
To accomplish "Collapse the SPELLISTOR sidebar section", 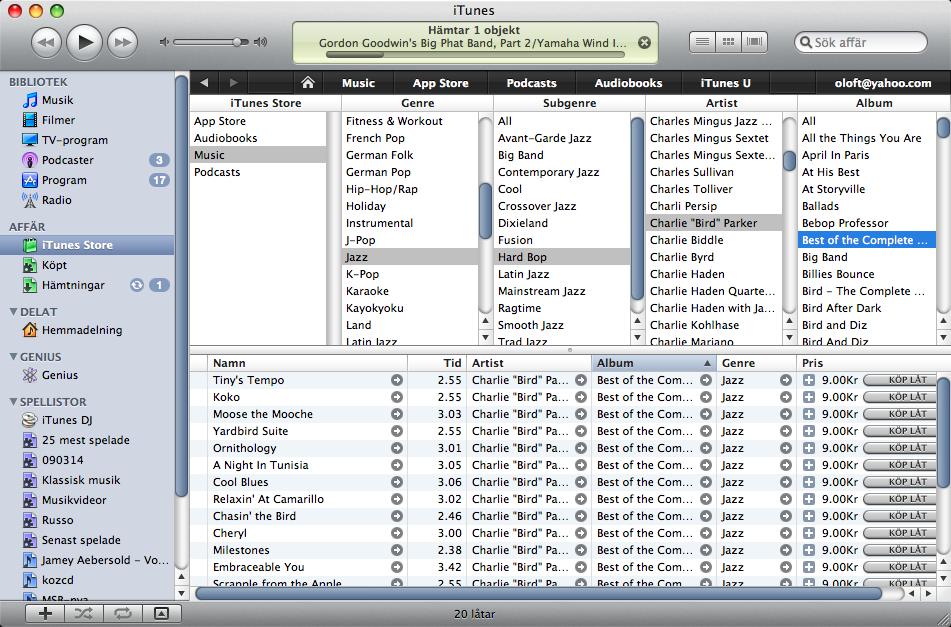I will (13, 401).
